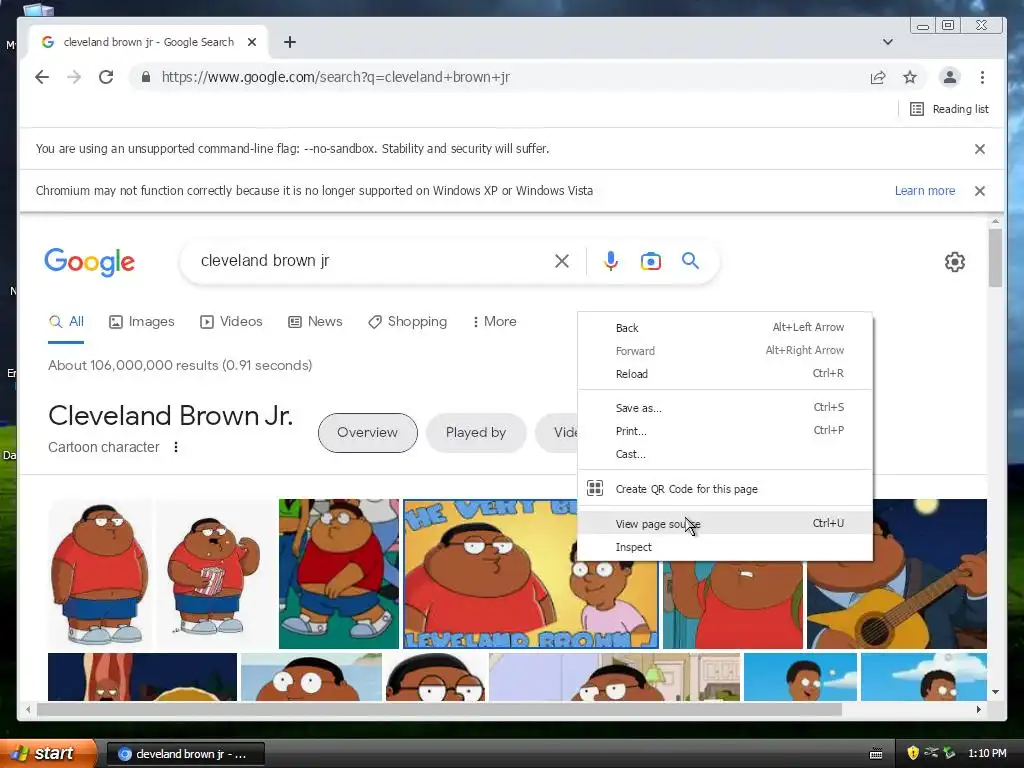The image size is (1024, 768).
Task: Open Google settings gear
Action: [955, 262]
